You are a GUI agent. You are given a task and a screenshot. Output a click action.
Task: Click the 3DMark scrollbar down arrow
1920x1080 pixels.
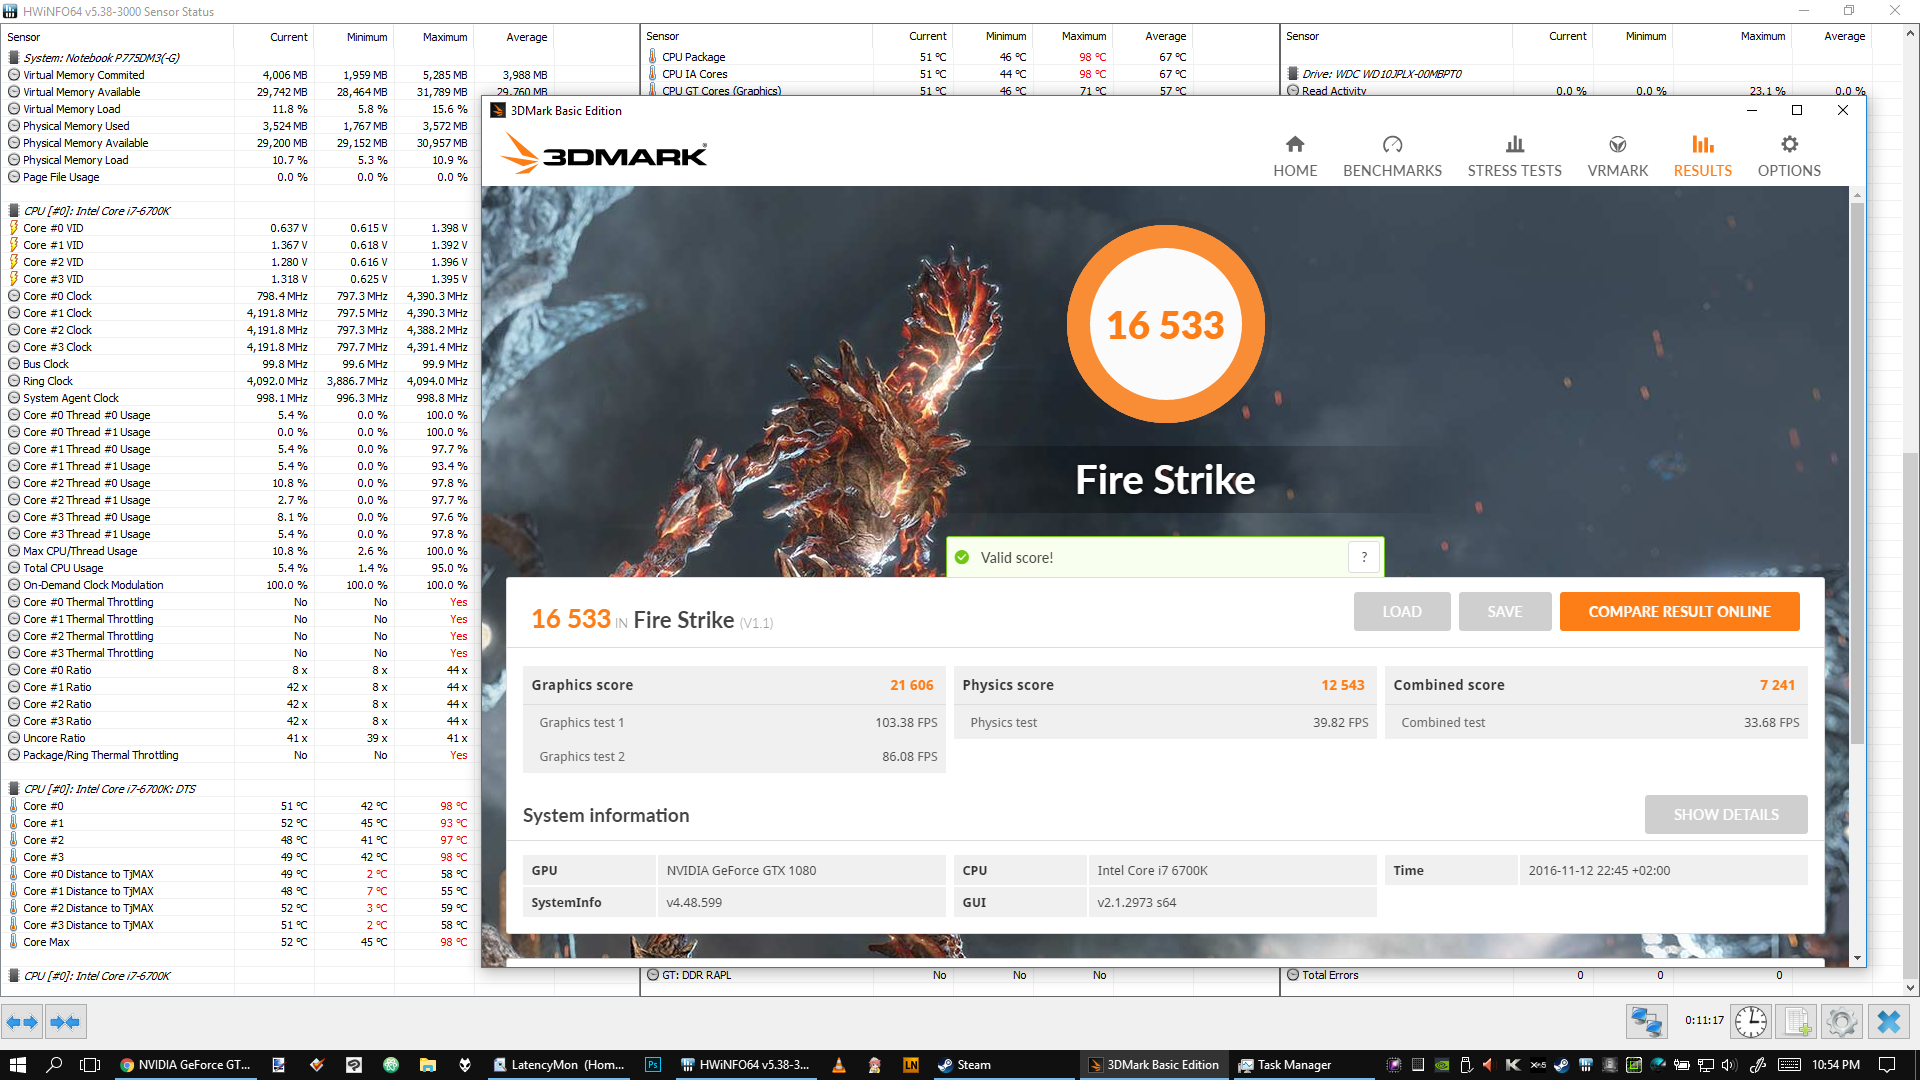(1857, 958)
